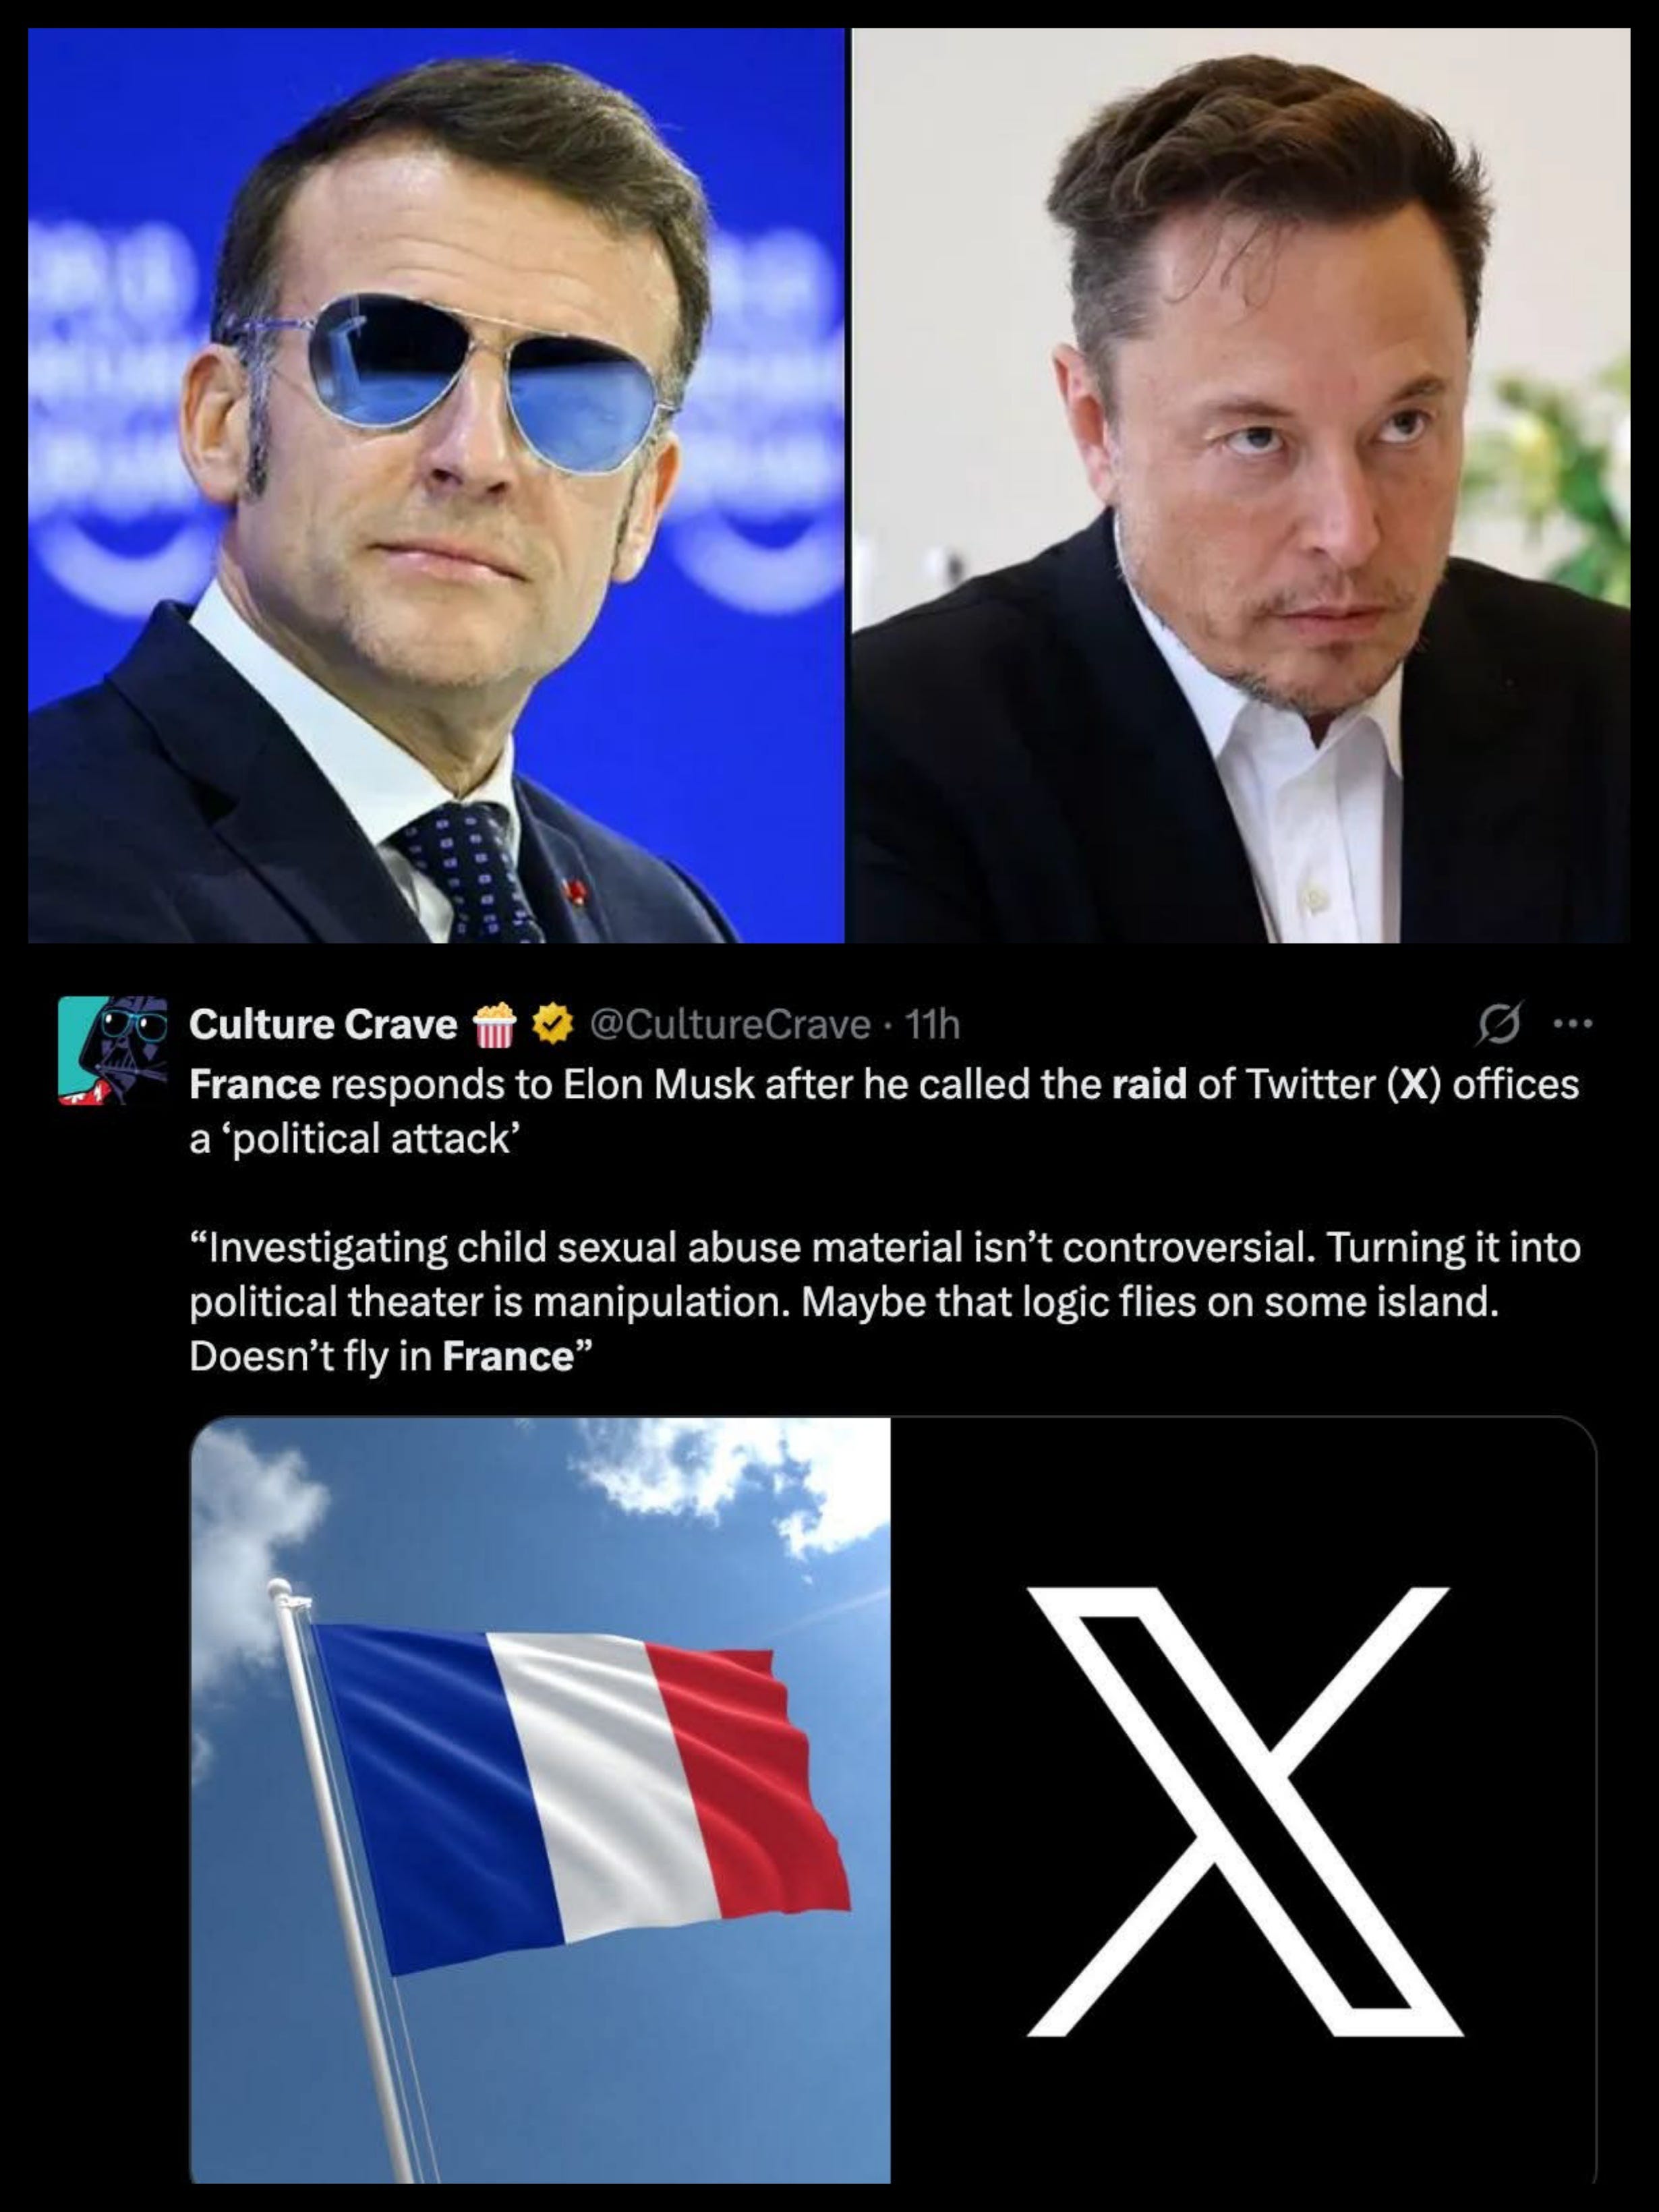Click the Culture Crave display name
The image size is (1659, 2212).
pos(323,1025)
